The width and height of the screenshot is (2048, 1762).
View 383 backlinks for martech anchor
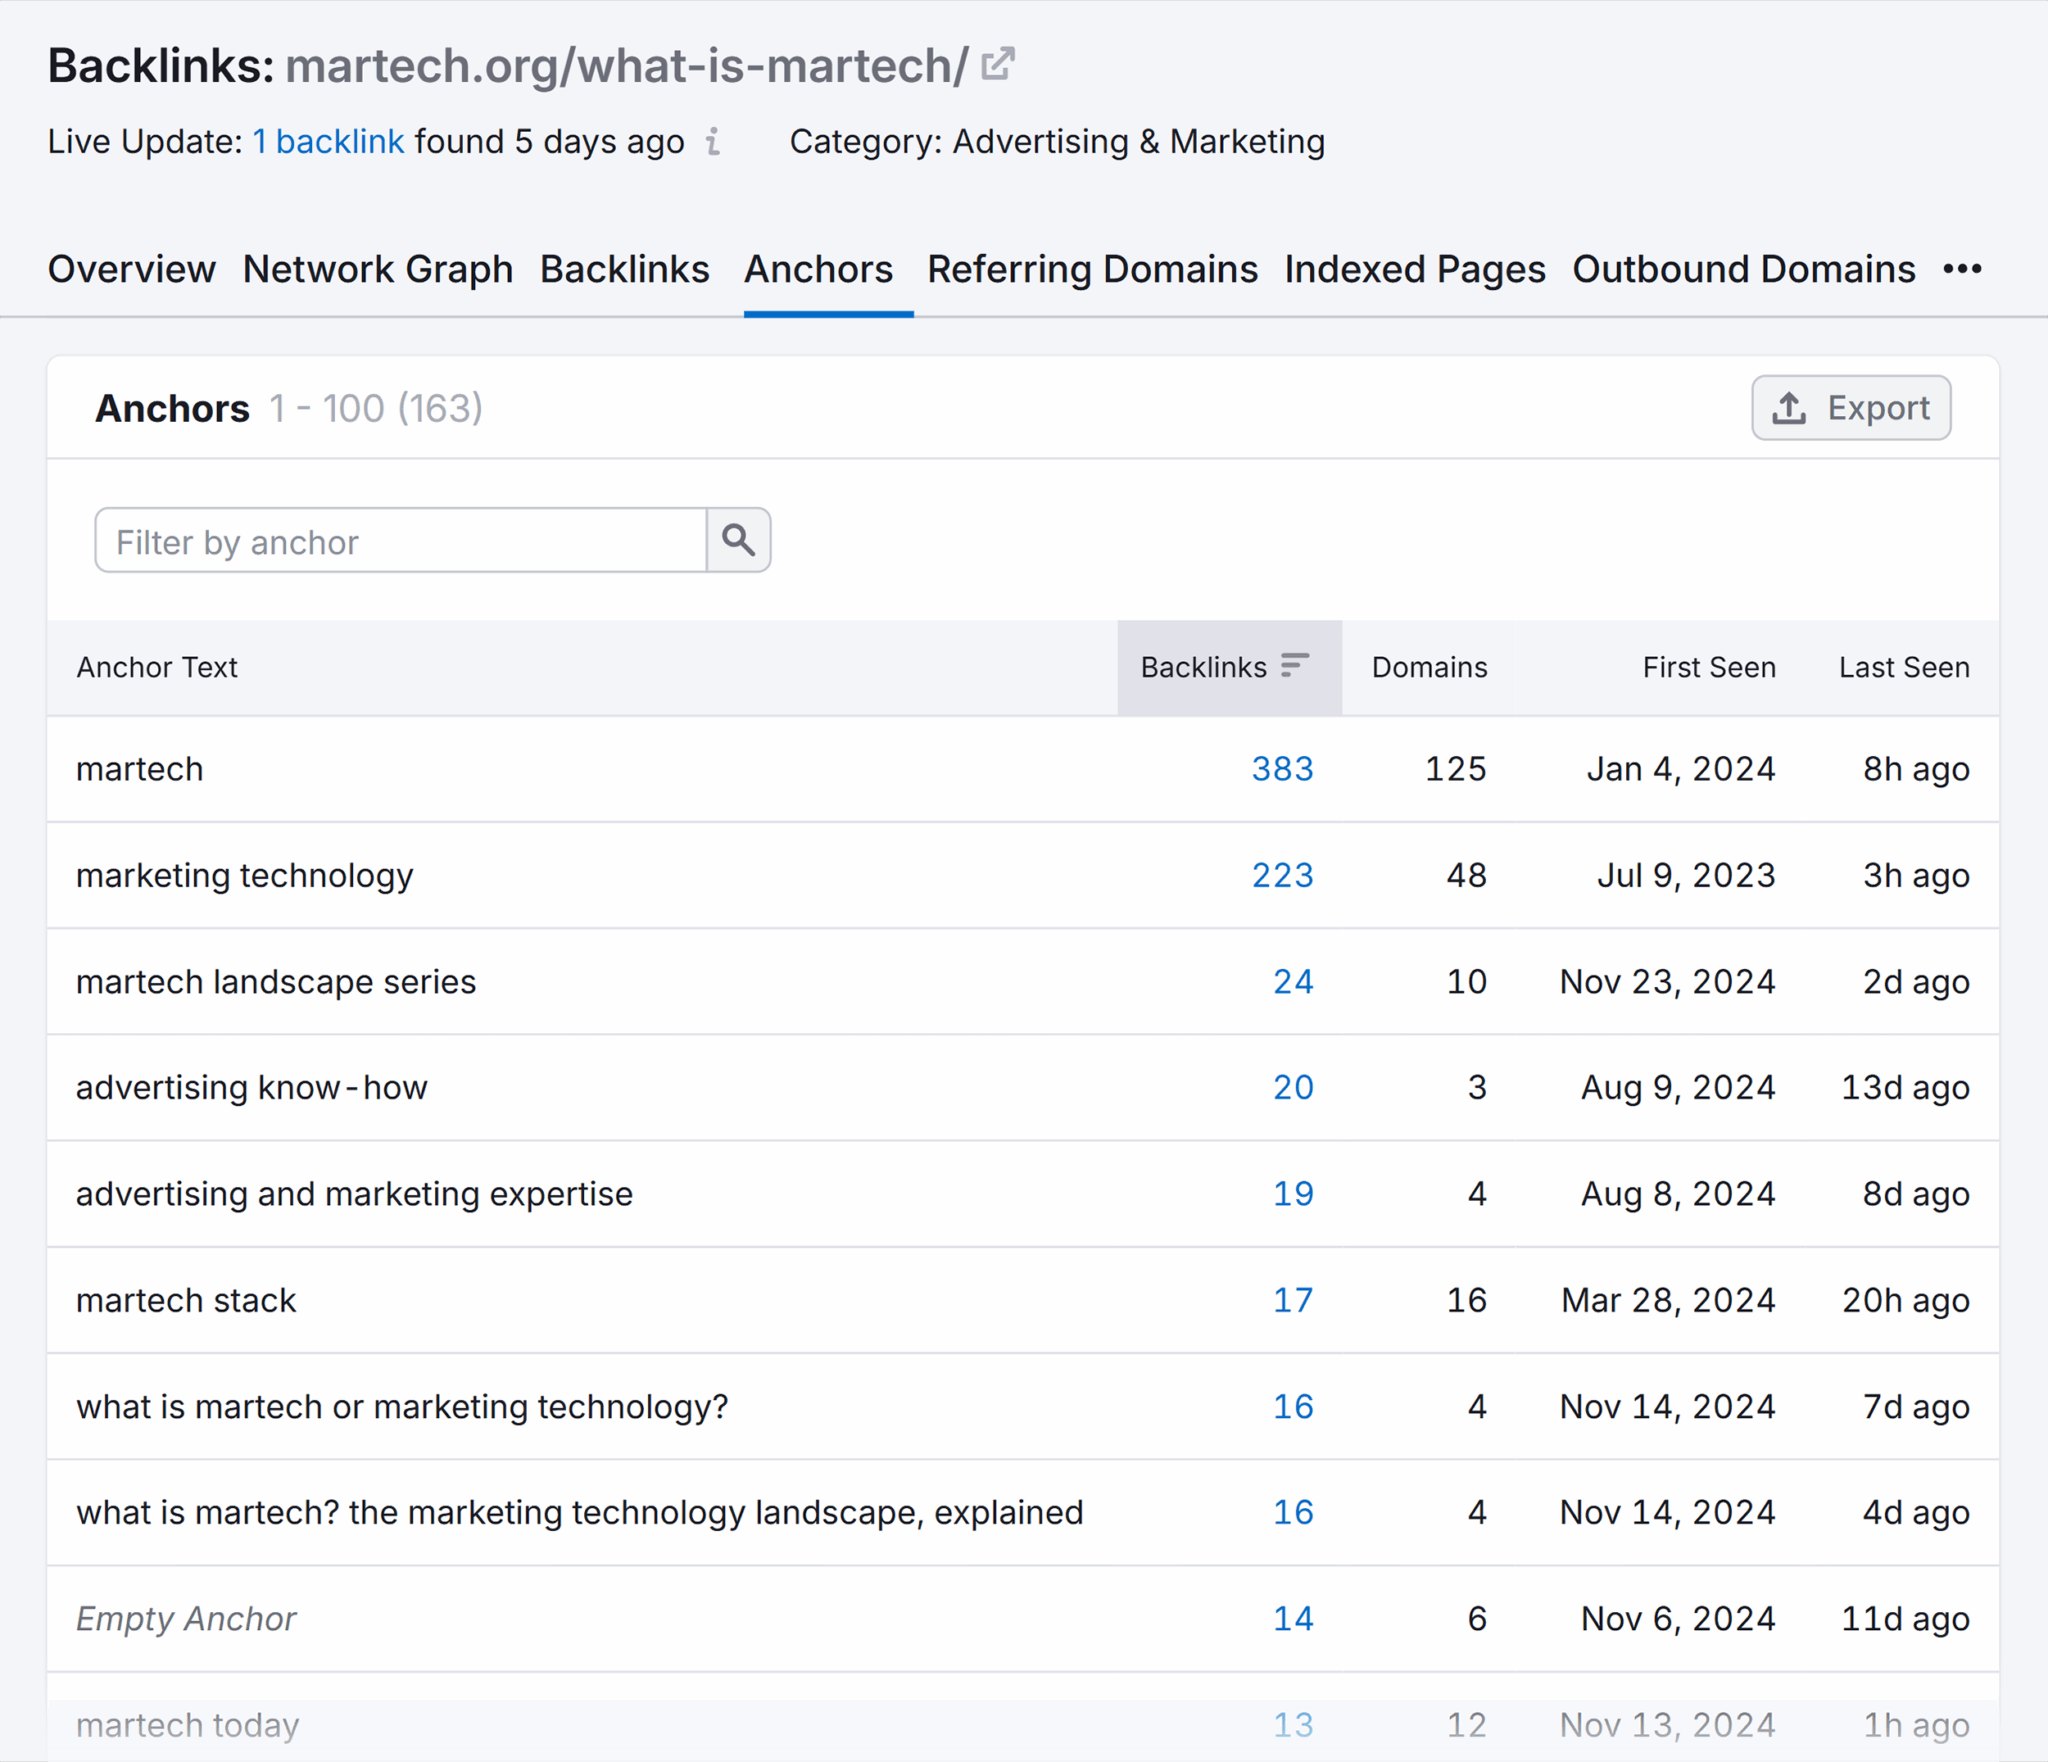coord(1282,769)
